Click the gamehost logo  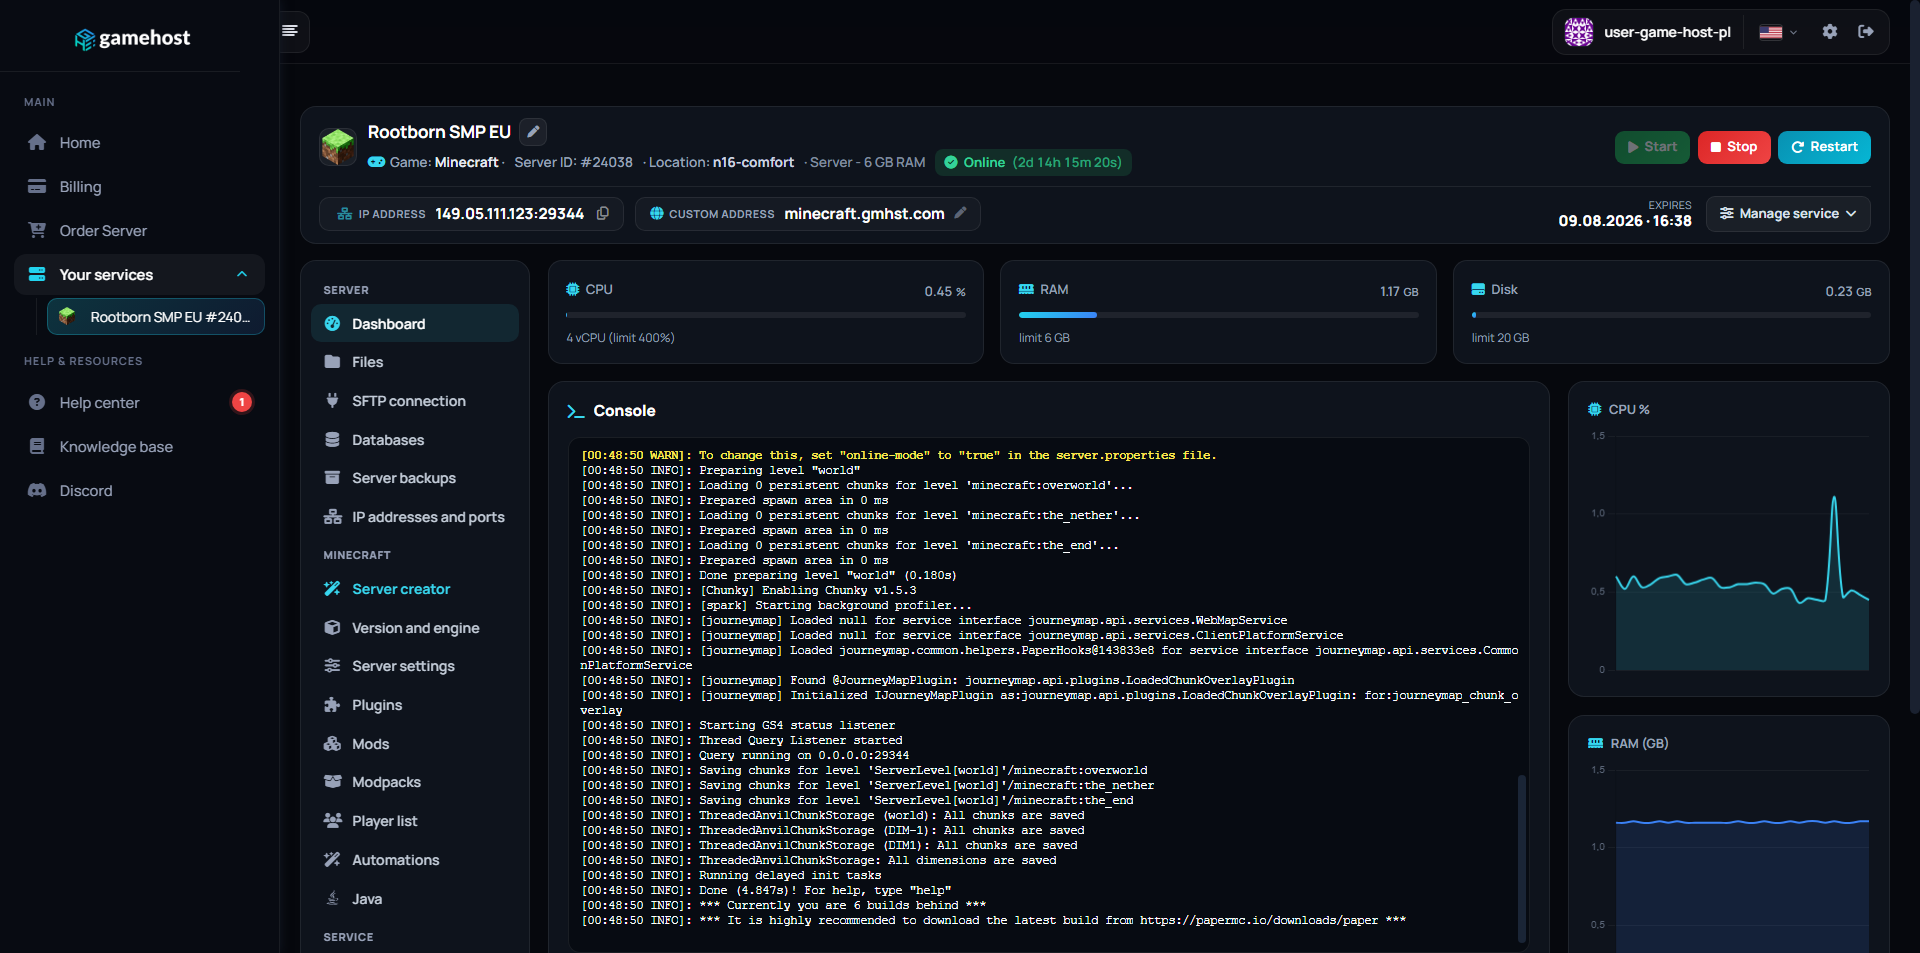pos(132,38)
